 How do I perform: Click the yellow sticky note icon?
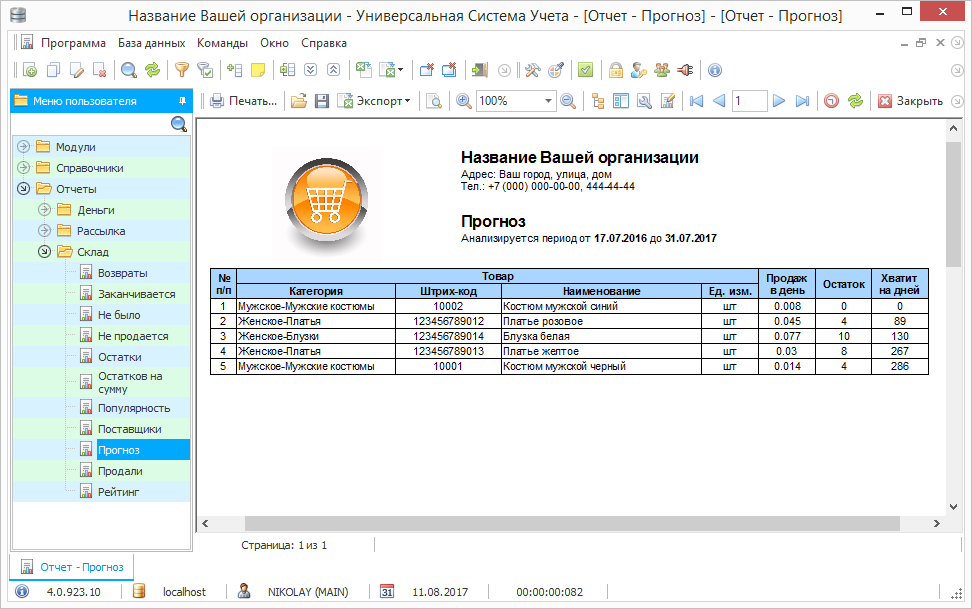[258, 70]
